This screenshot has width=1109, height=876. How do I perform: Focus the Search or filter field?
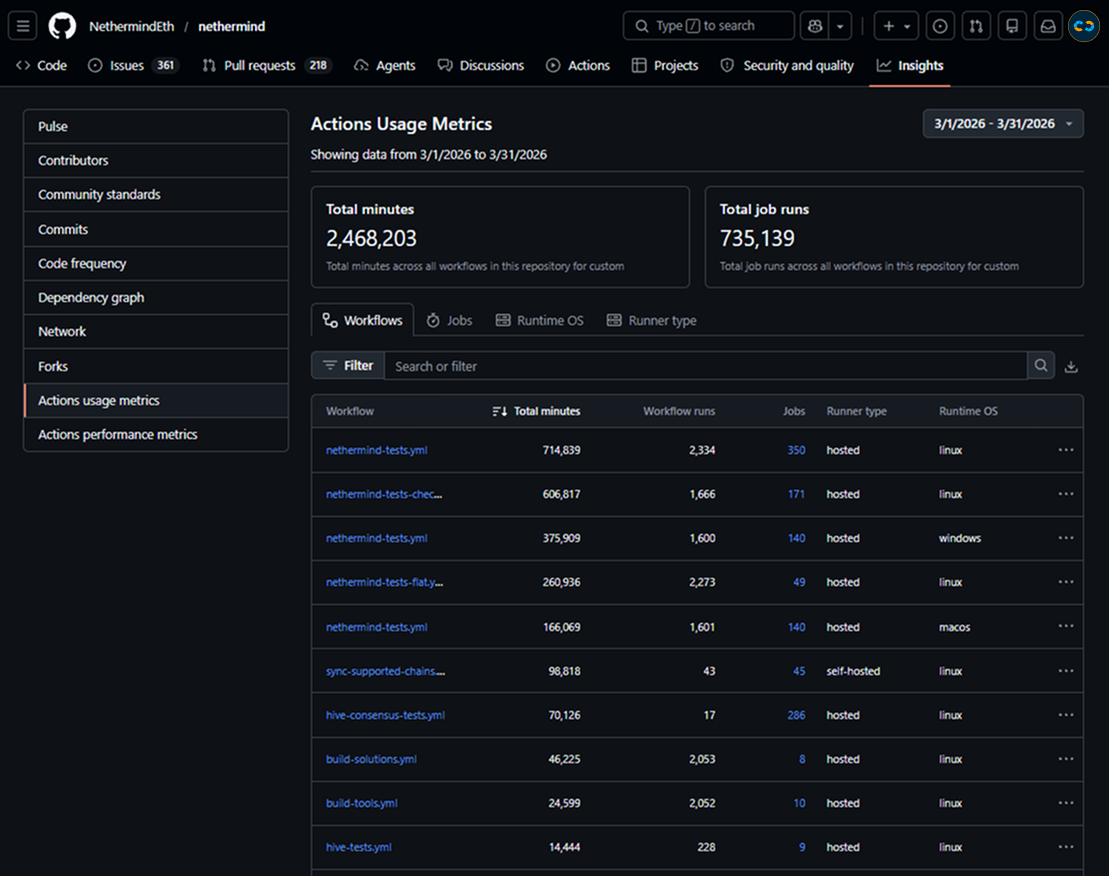(x=705, y=366)
